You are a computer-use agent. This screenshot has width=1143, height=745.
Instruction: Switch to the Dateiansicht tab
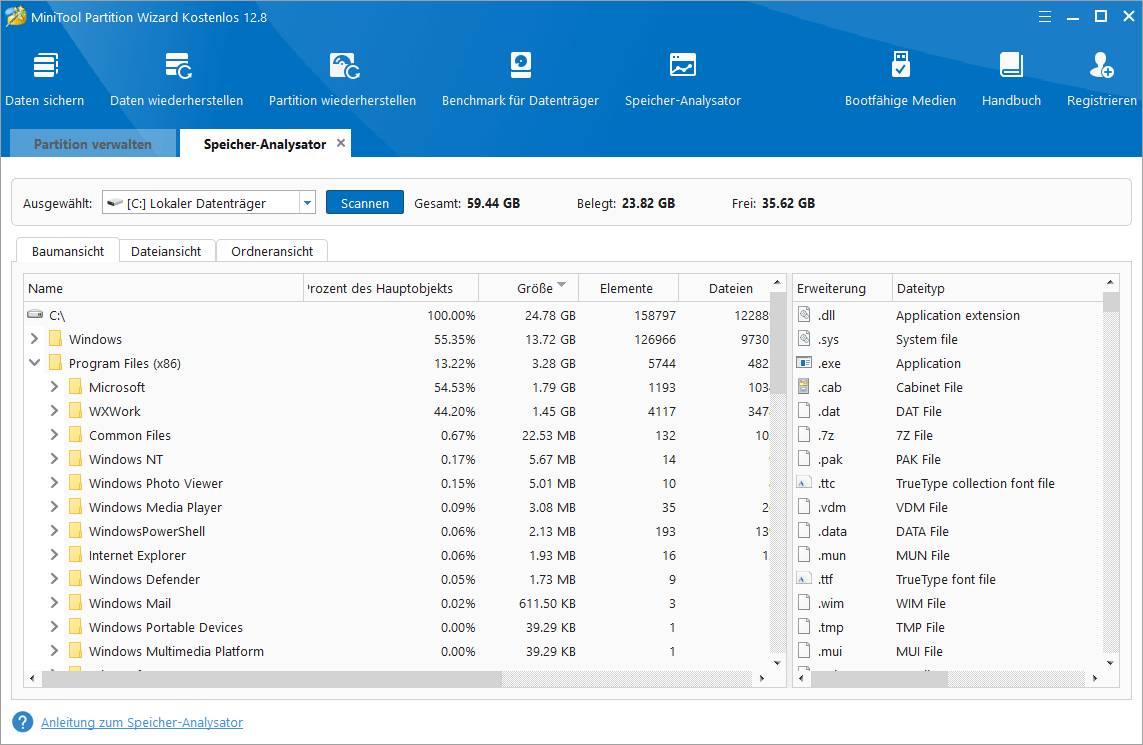click(x=166, y=251)
